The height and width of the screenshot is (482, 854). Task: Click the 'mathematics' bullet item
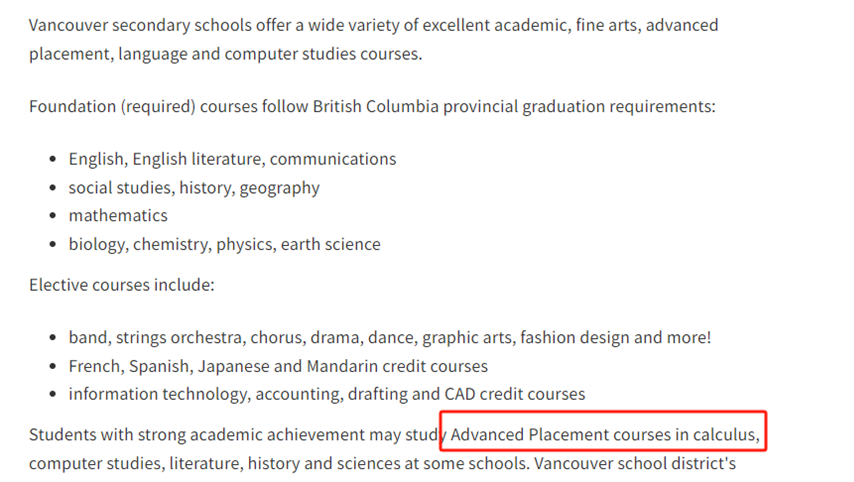tap(118, 216)
